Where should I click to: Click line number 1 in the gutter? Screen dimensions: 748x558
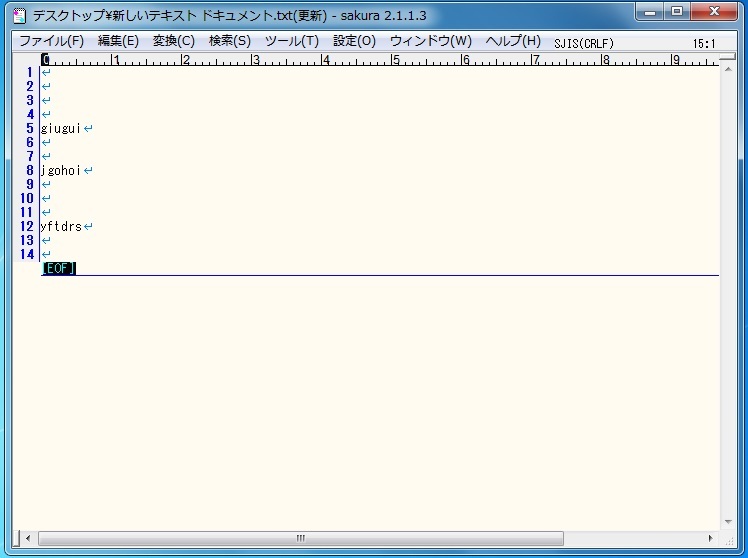coord(30,72)
